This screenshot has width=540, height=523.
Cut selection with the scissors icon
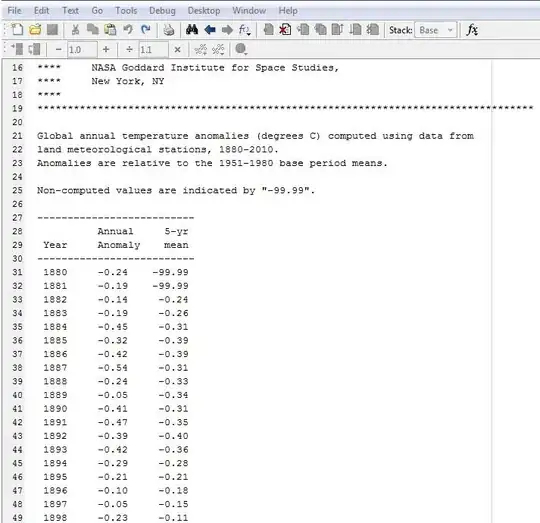(75, 30)
